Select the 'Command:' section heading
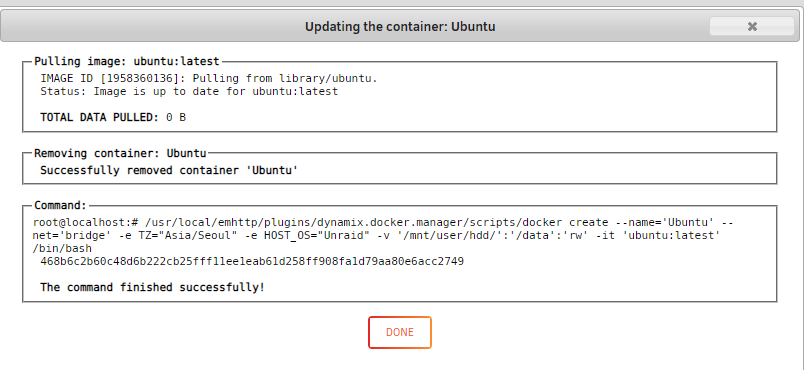The image size is (804, 370). click(x=61, y=205)
